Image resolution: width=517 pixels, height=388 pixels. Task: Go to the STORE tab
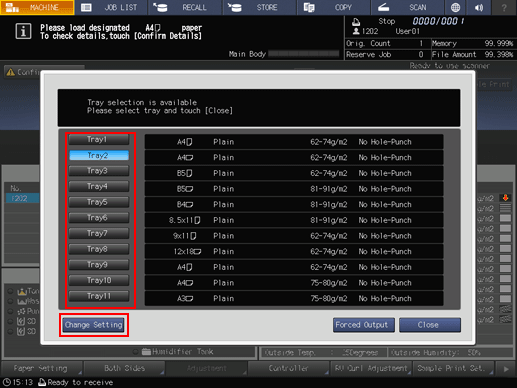click(x=260, y=7)
